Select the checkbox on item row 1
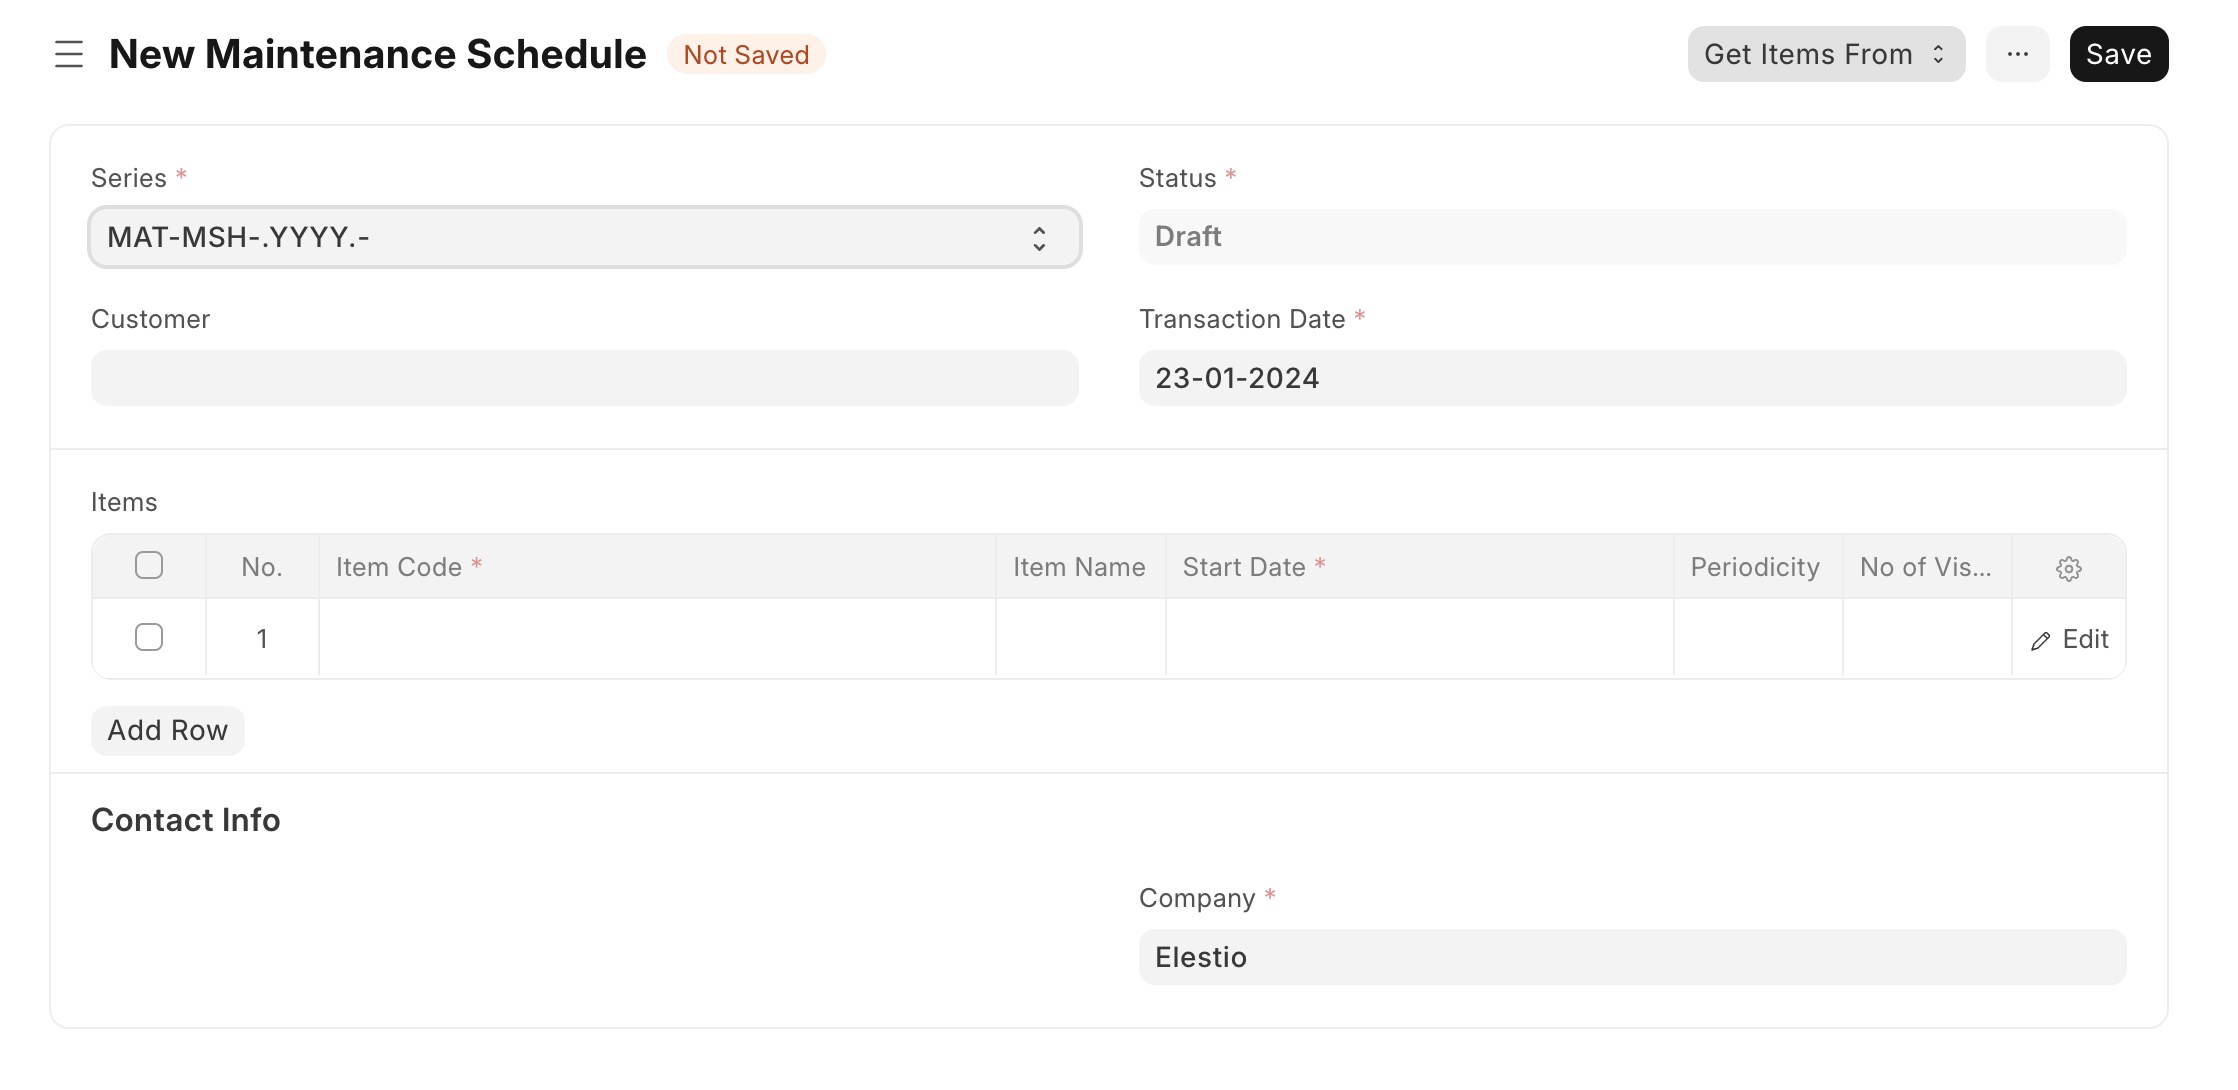The height and width of the screenshot is (1090, 2238). tap(148, 636)
